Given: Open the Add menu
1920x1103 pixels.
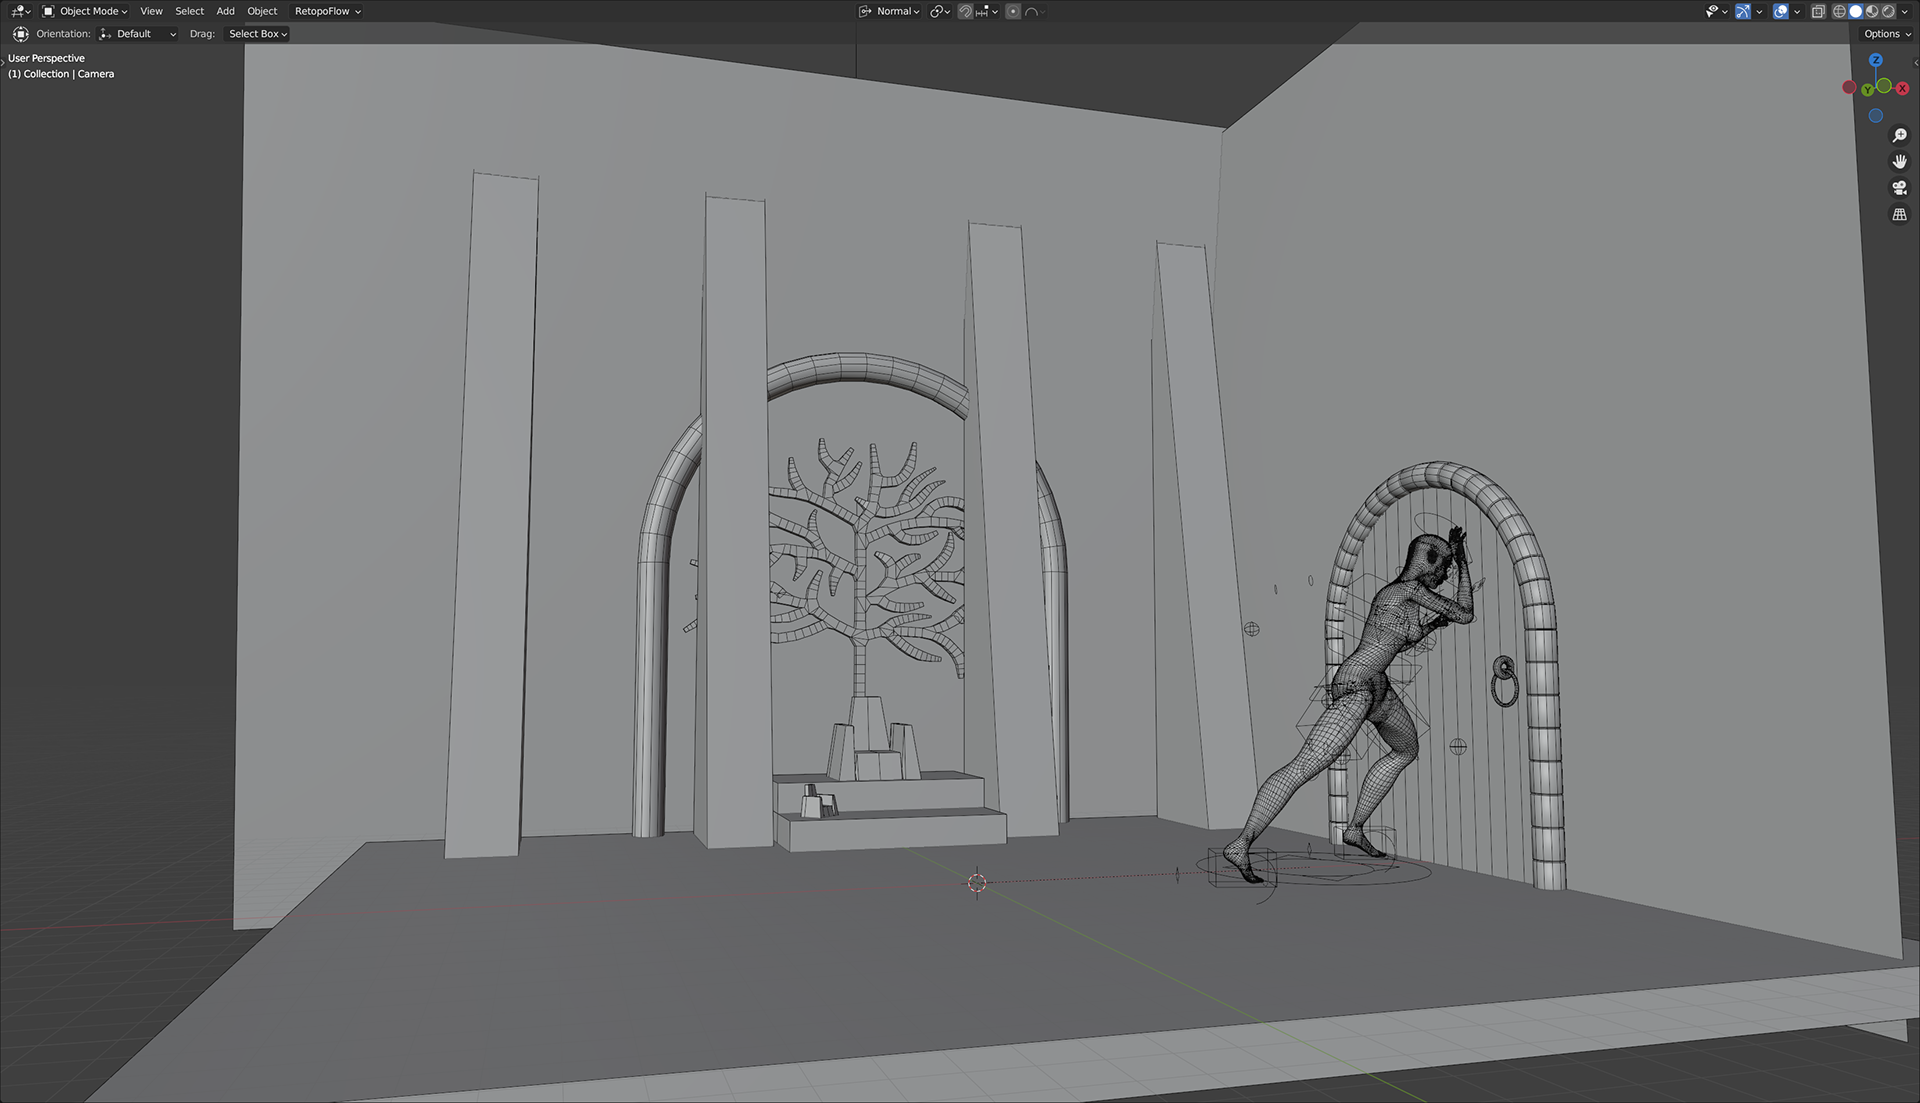Looking at the screenshot, I should [225, 11].
